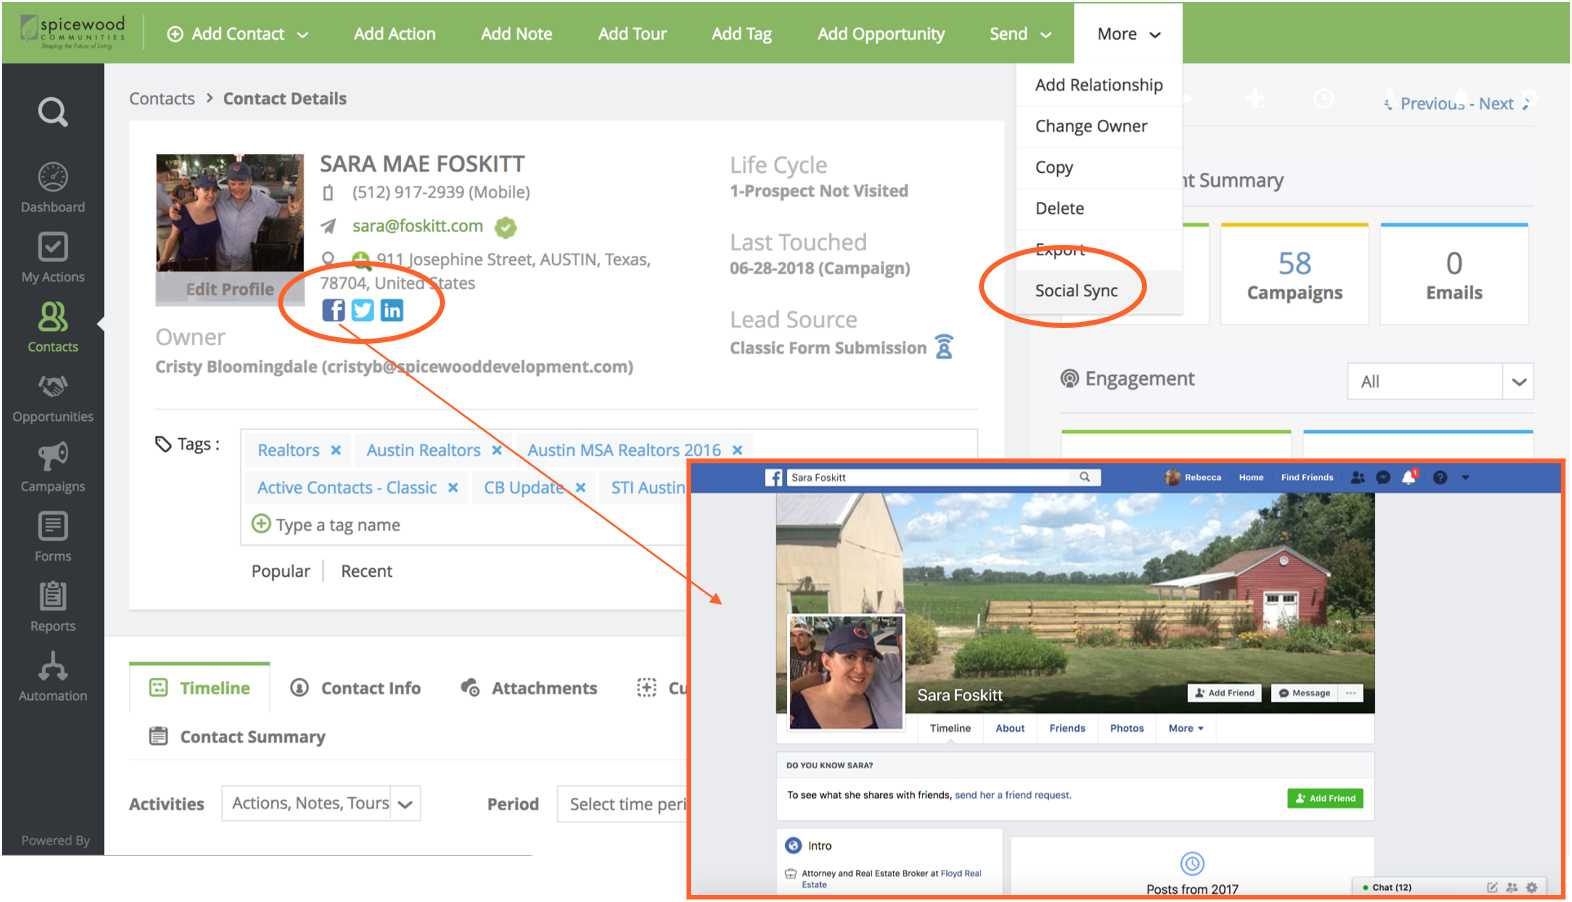Open Sara's Twitter profile icon
Screen dimensions: 1572x902
pos(363,310)
